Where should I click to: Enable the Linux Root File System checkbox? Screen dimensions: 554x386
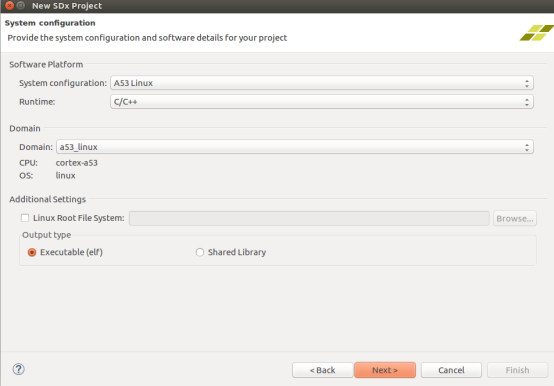tap(25, 218)
